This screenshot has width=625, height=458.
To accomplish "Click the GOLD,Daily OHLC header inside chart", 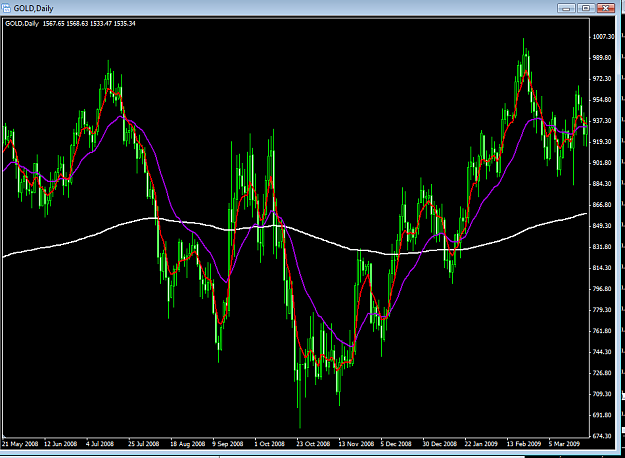I will pos(70,24).
